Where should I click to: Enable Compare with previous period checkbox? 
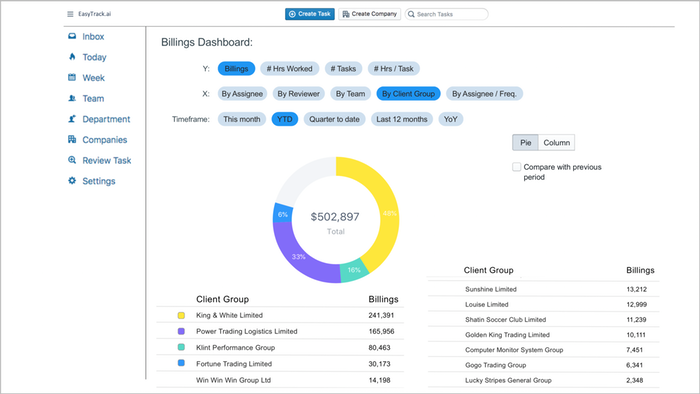point(517,167)
